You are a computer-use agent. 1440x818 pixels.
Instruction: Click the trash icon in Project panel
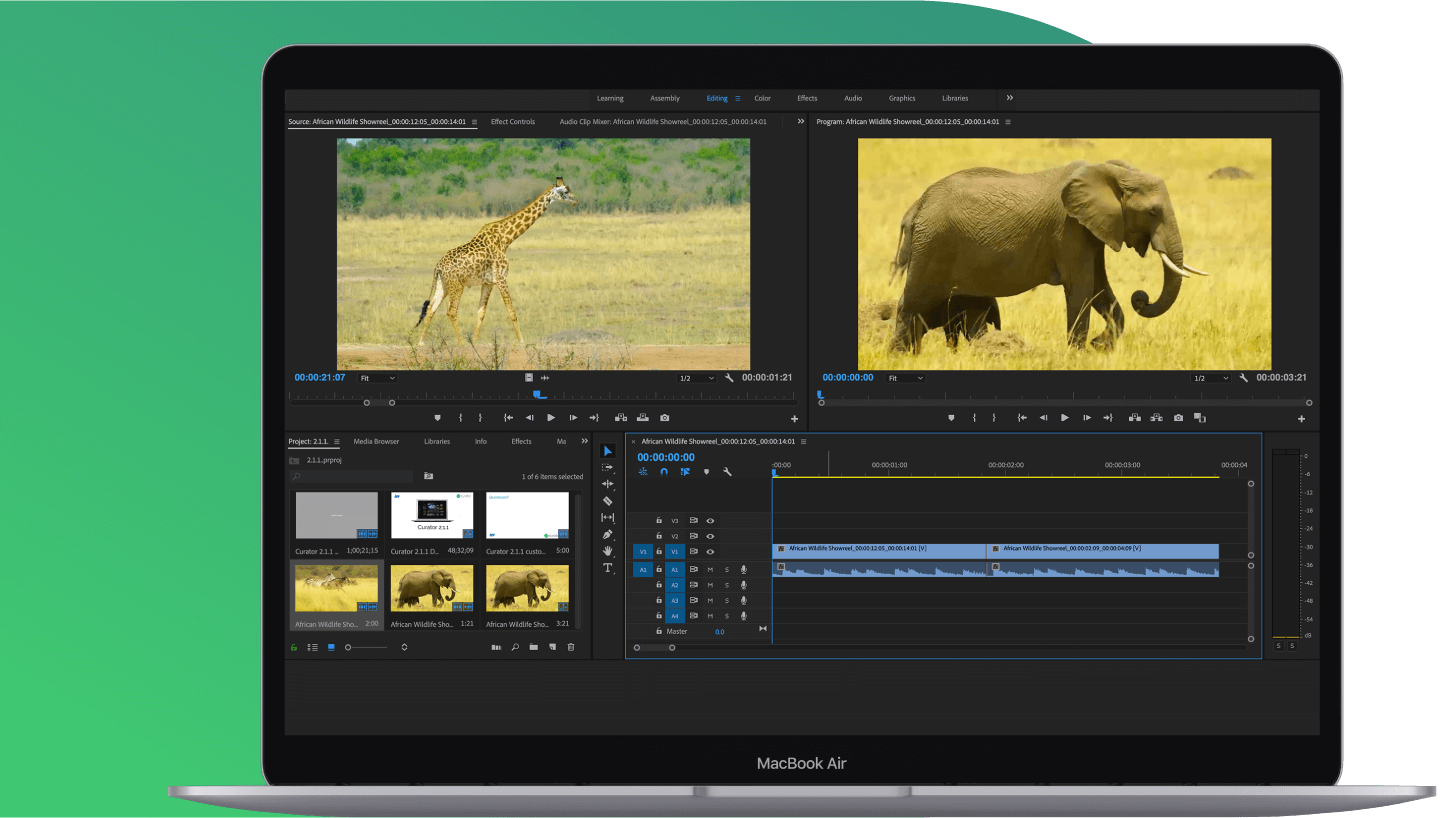[x=571, y=647]
